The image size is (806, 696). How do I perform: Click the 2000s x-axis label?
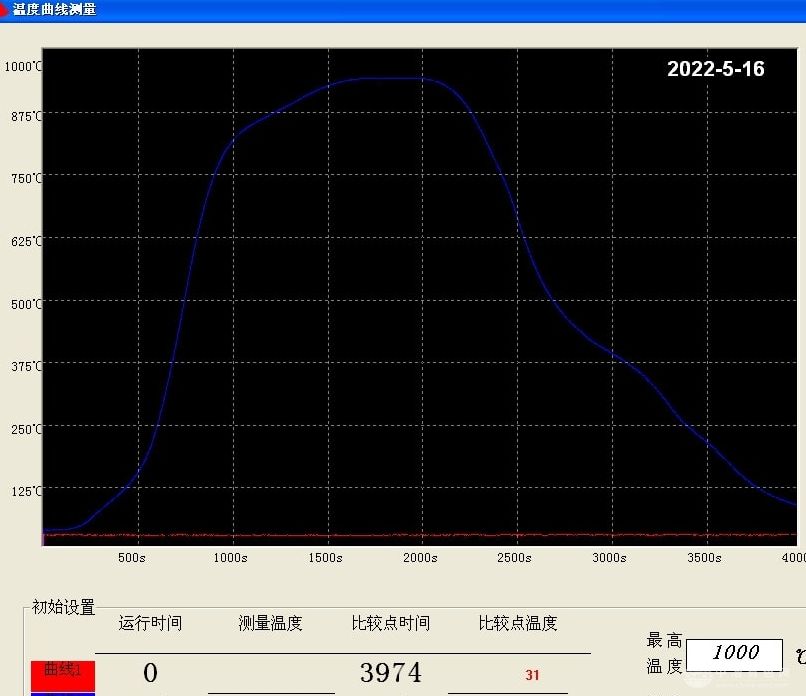point(420,558)
